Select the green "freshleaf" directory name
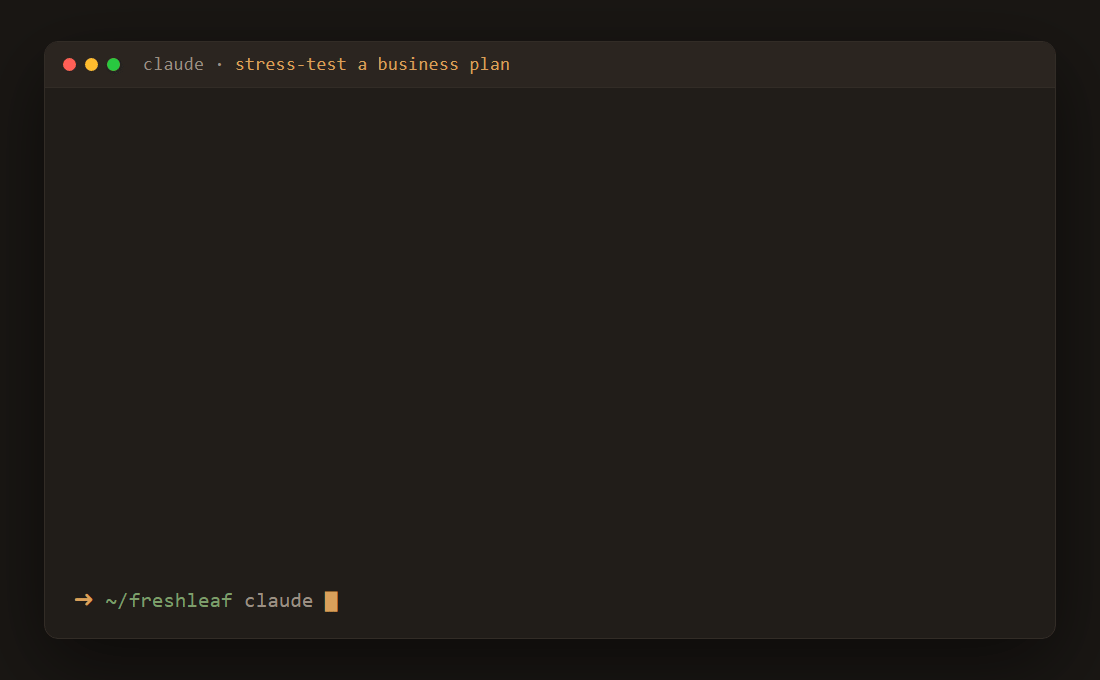This screenshot has width=1100, height=680. (x=180, y=601)
